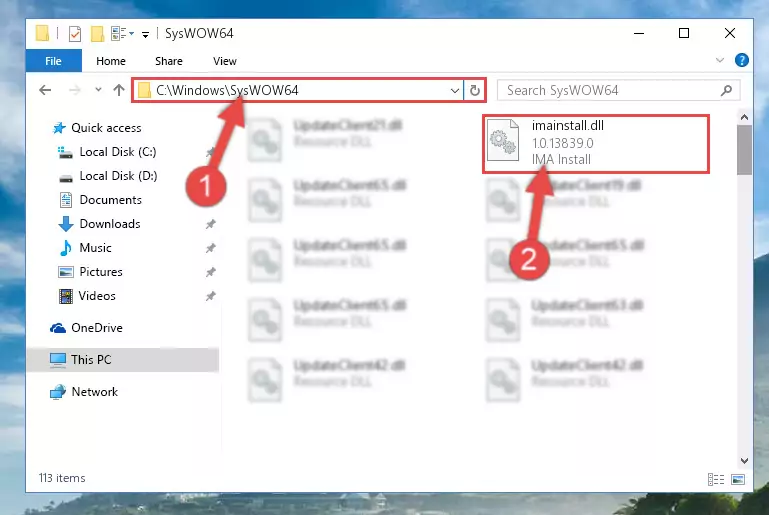The height and width of the screenshot is (515, 769).
Task: Click the Local Disk (D:) drive icon
Action: click(x=66, y=178)
